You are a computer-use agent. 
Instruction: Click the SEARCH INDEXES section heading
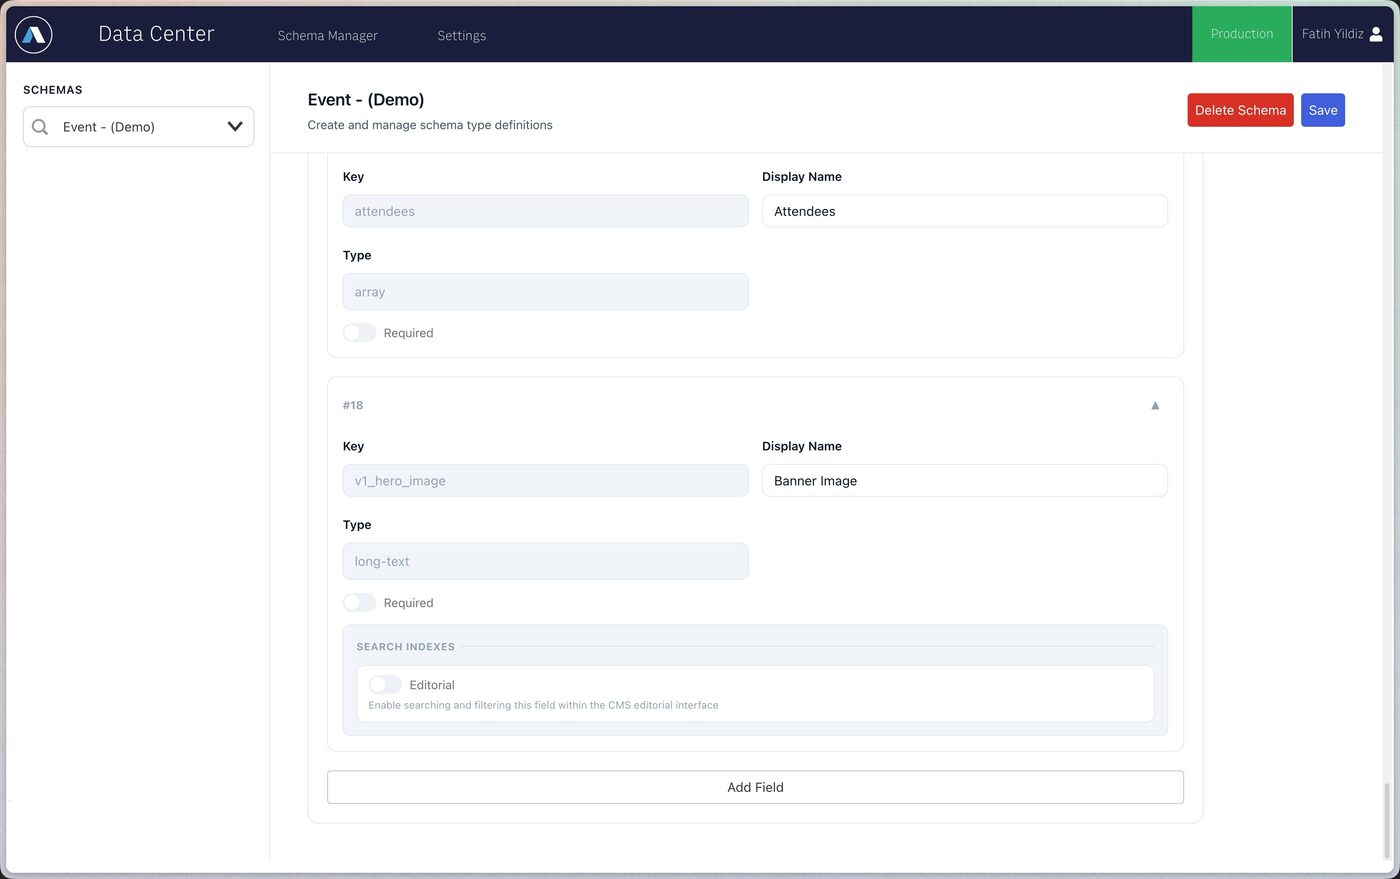pyautogui.click(x=405, y=647)
